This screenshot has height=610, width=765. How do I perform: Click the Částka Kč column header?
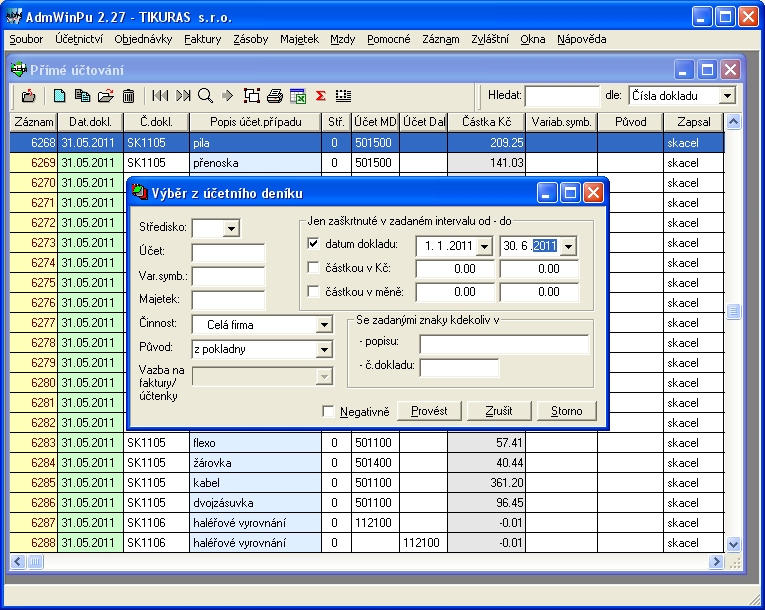(x=486, y=122)
